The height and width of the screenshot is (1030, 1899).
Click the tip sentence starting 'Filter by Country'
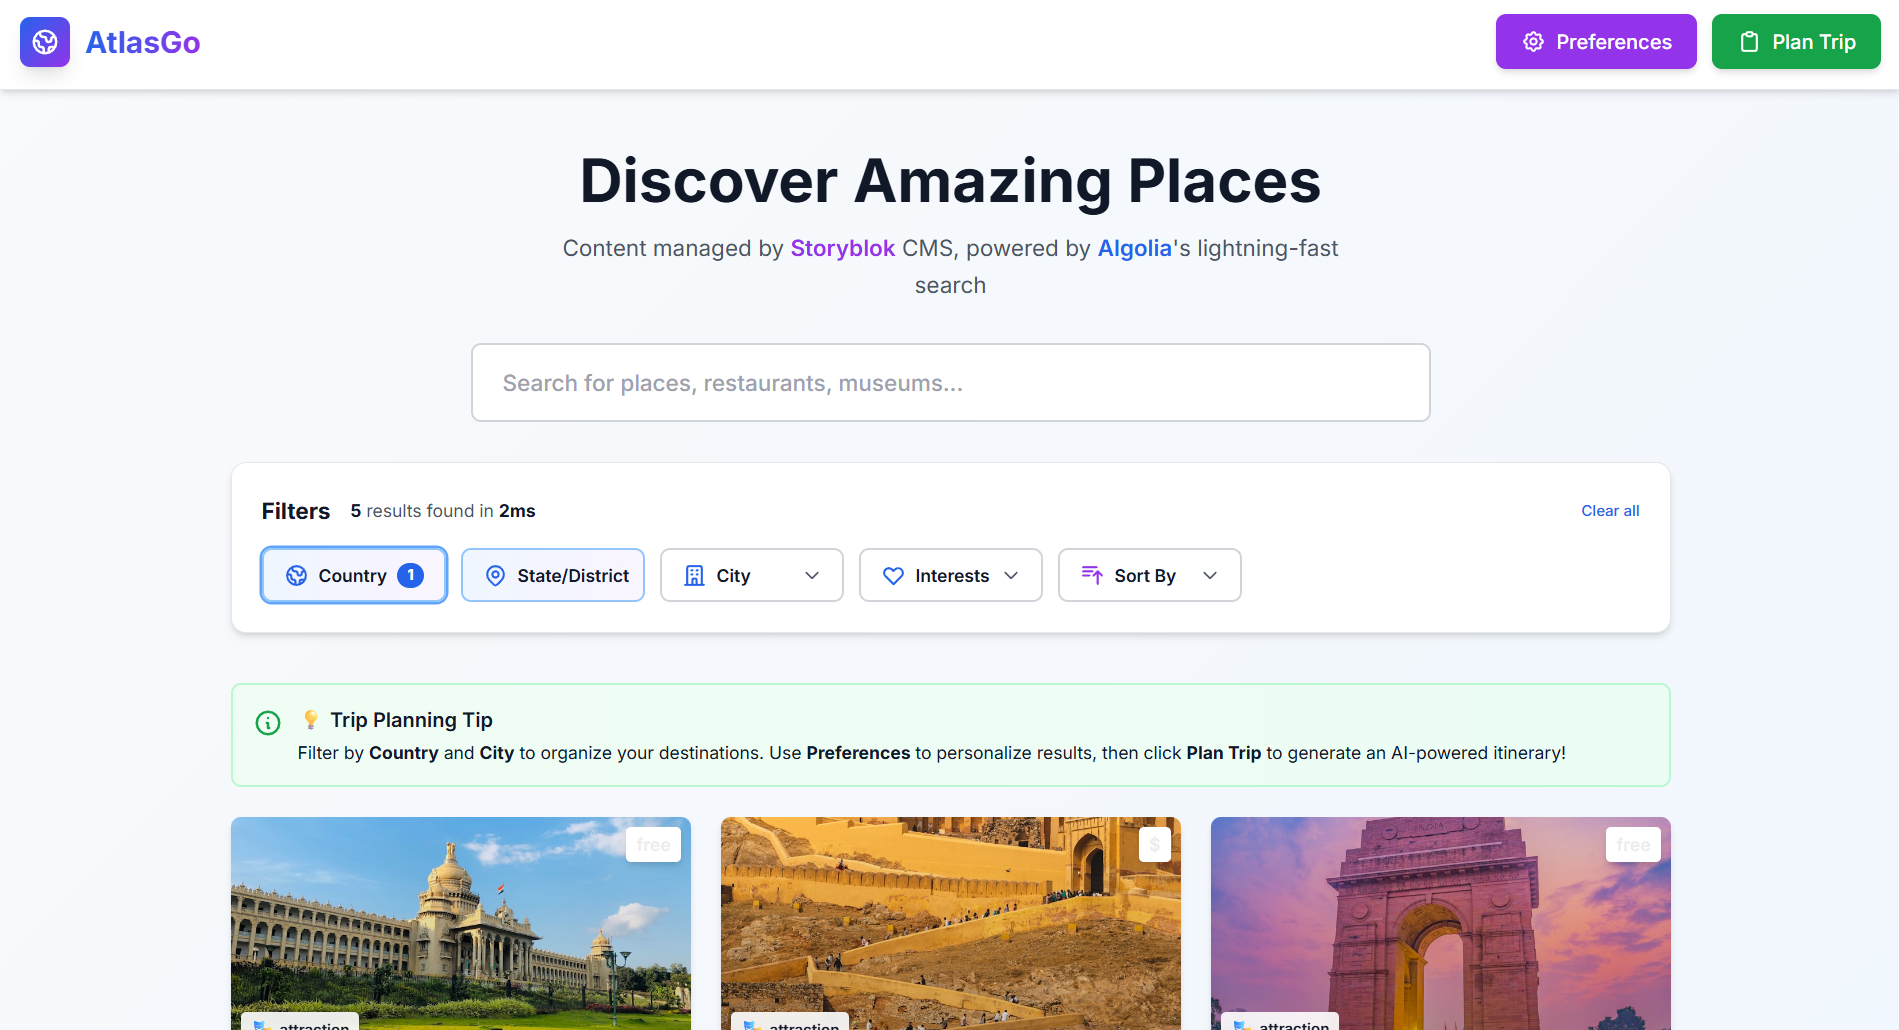(x=932, y=753)
